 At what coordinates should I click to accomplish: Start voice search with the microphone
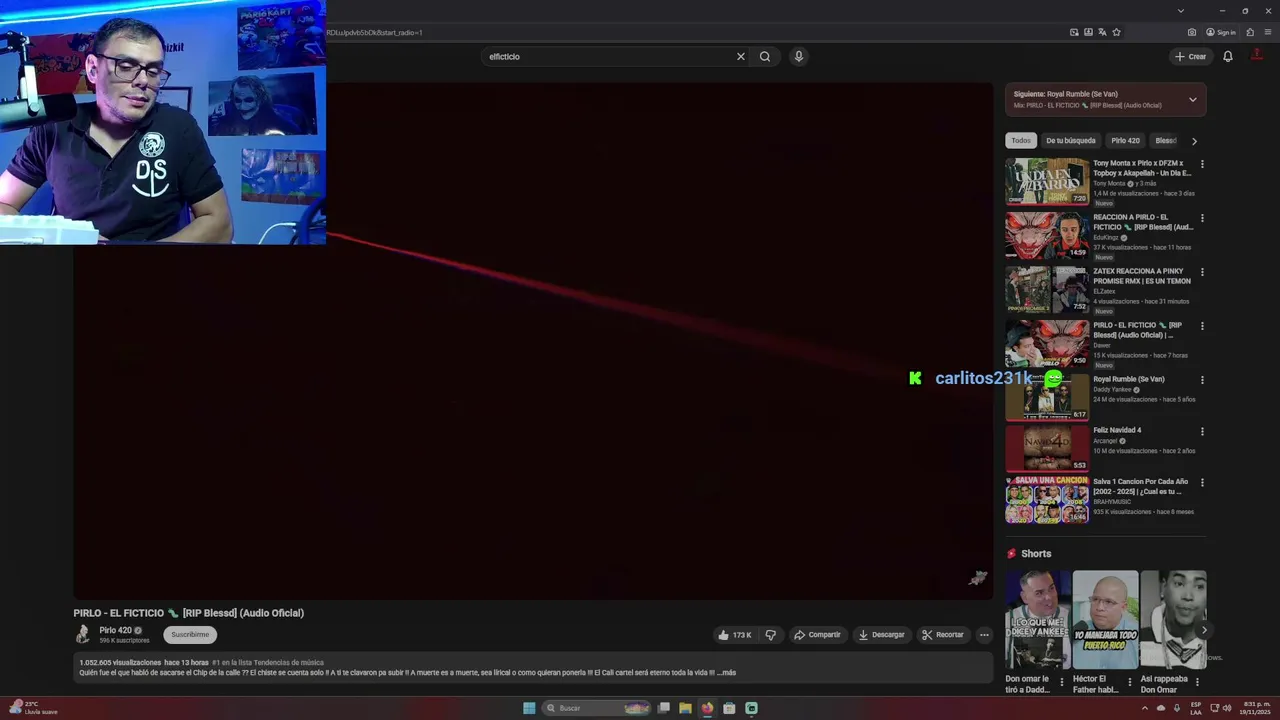click(798, 57)
